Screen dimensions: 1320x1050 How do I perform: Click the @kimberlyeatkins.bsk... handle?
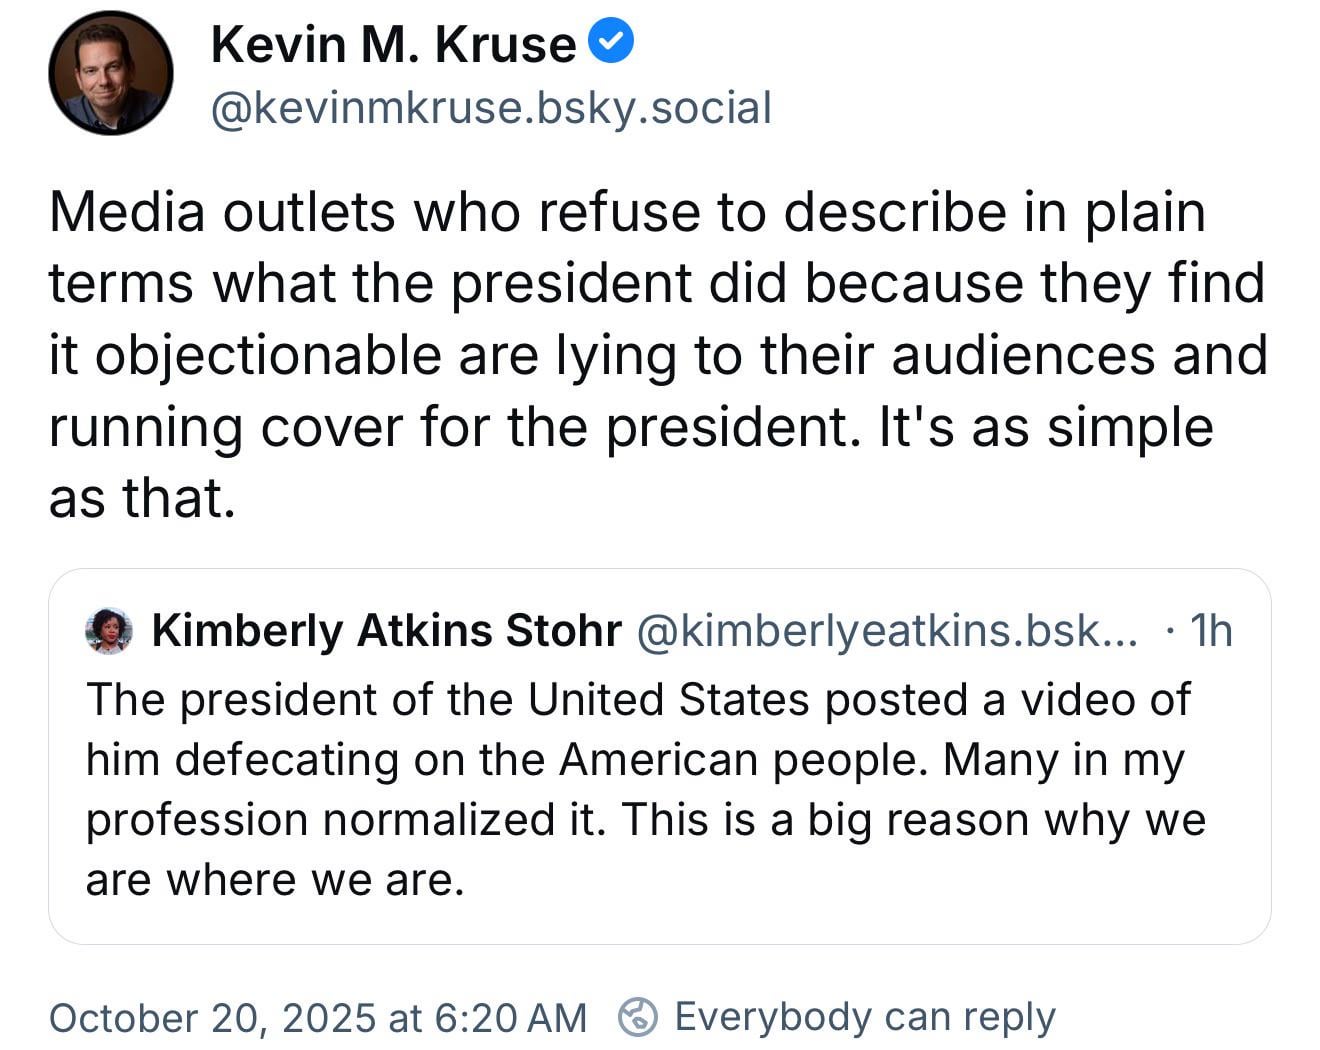886,631
